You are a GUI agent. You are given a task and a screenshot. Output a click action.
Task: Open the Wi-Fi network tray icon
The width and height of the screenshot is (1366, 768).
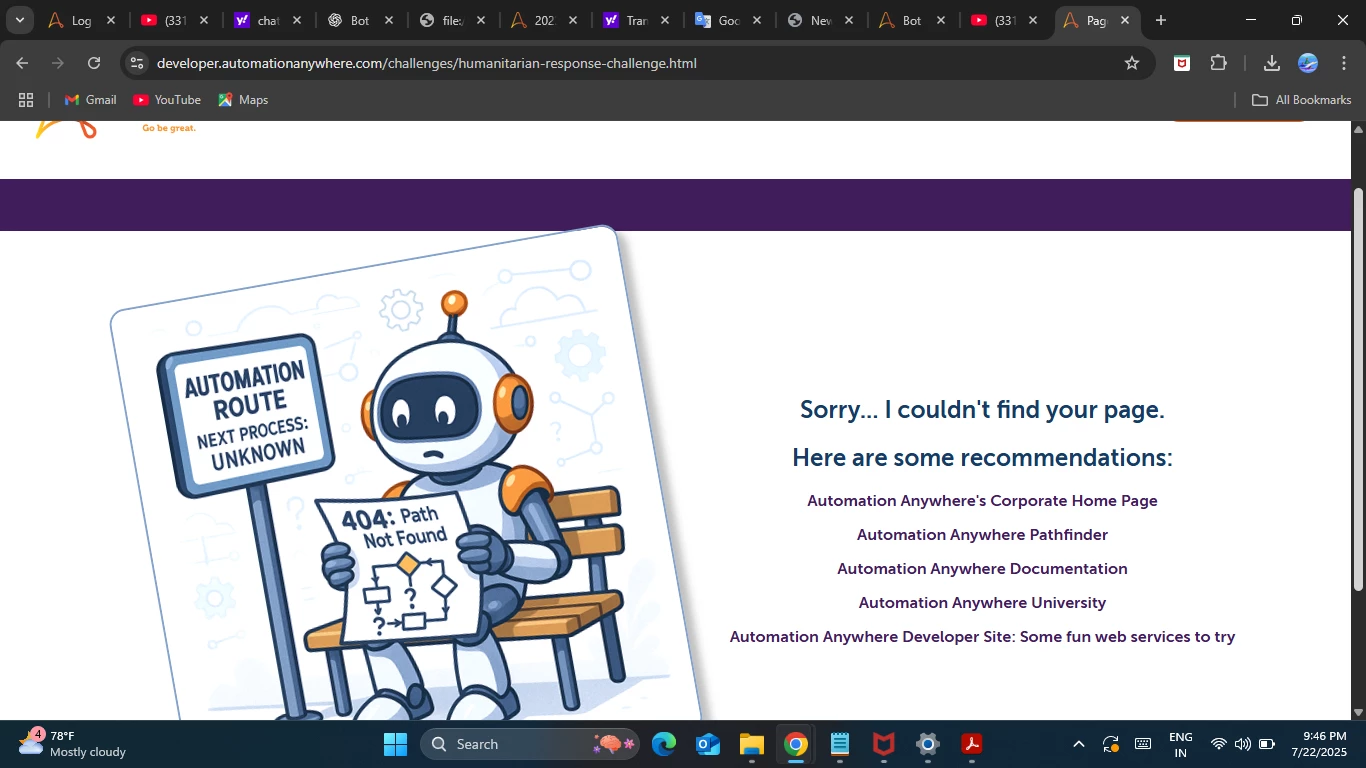coord(1218,744)
